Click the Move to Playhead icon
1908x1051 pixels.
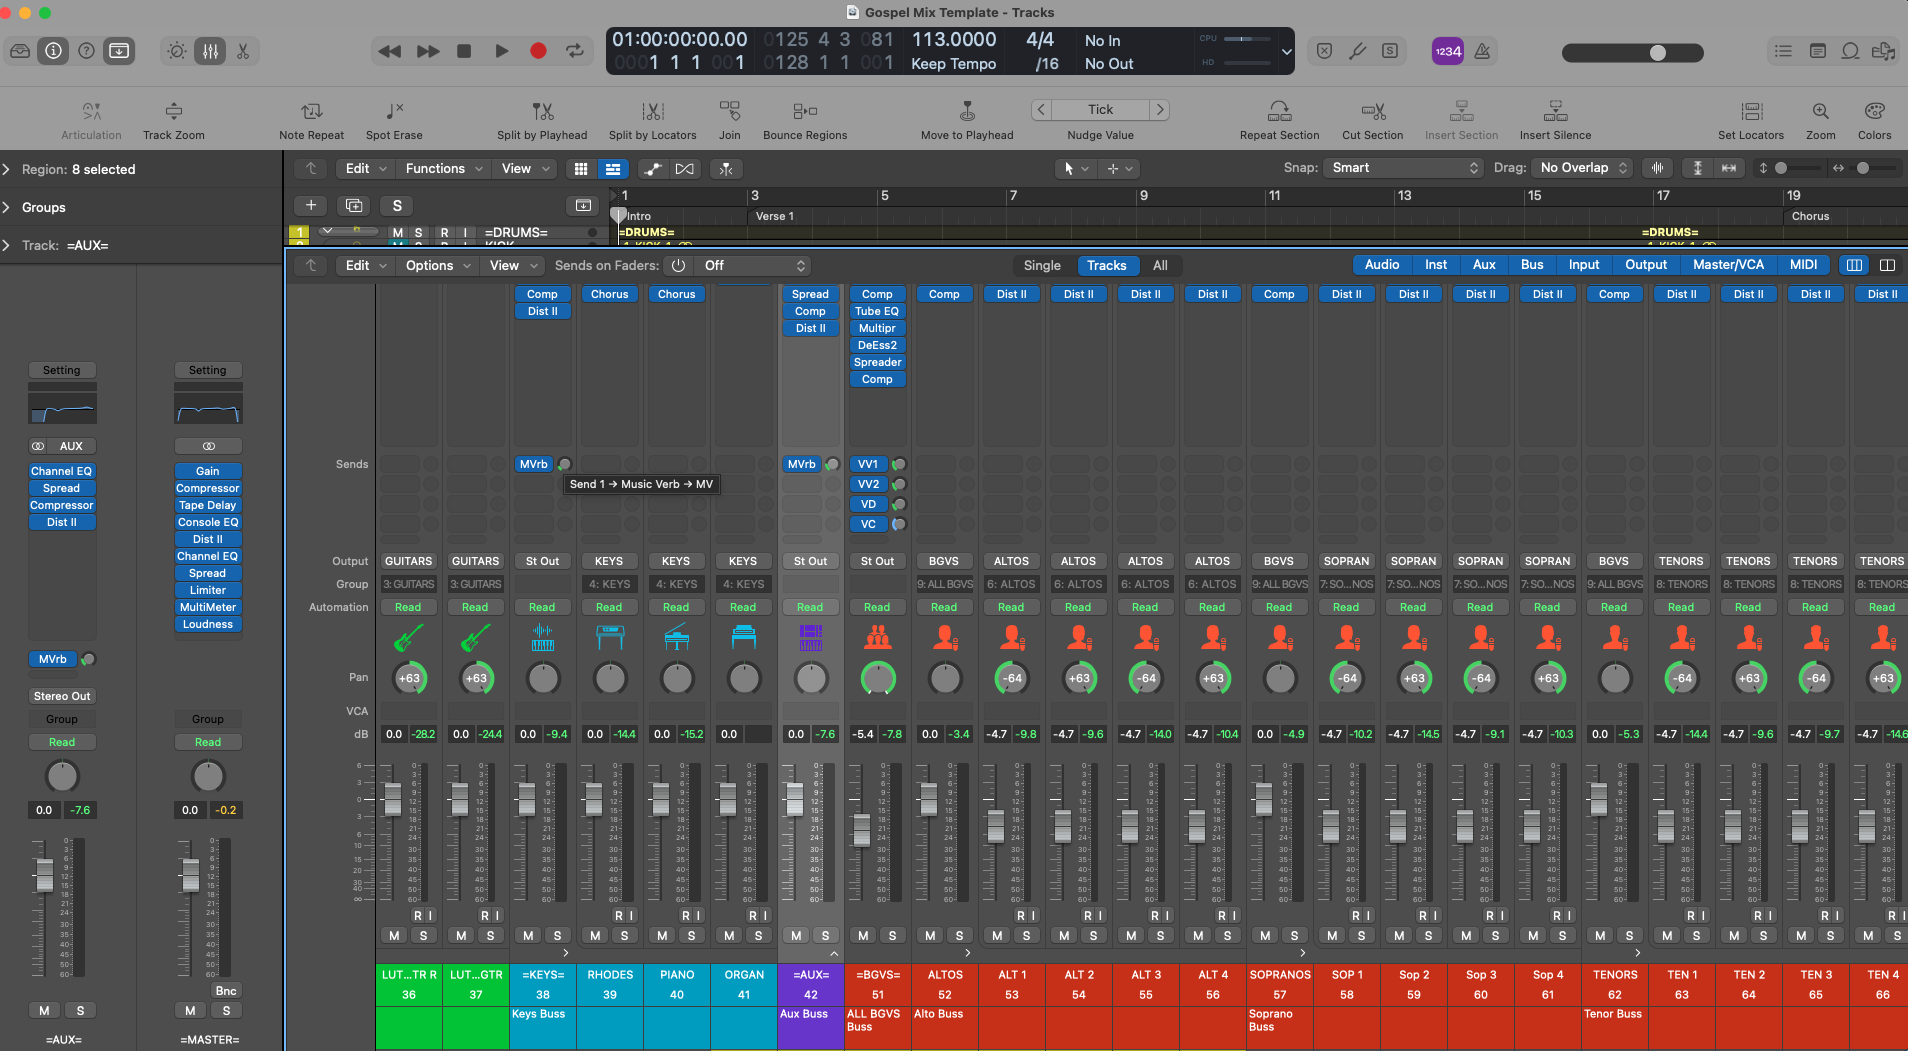pos(965,117)
